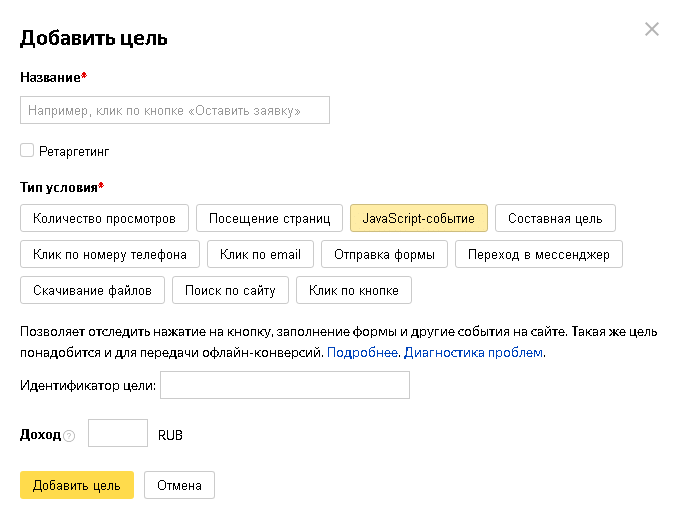The width and height of the screenshot is (680, 516).
Task: Select Отправка формы condition type
Action: pos(384,254)
